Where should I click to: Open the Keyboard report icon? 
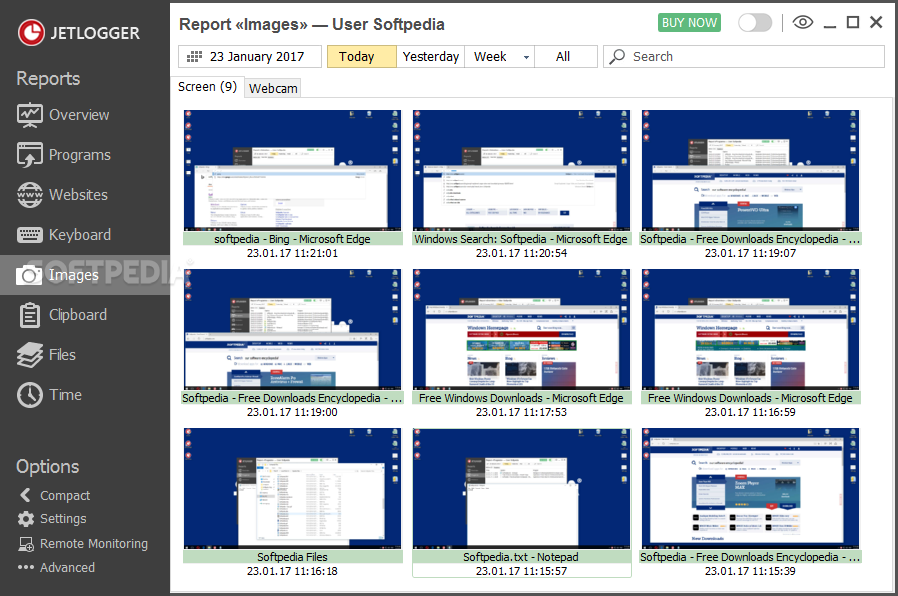pyautogui.click(x=29, y=235)
